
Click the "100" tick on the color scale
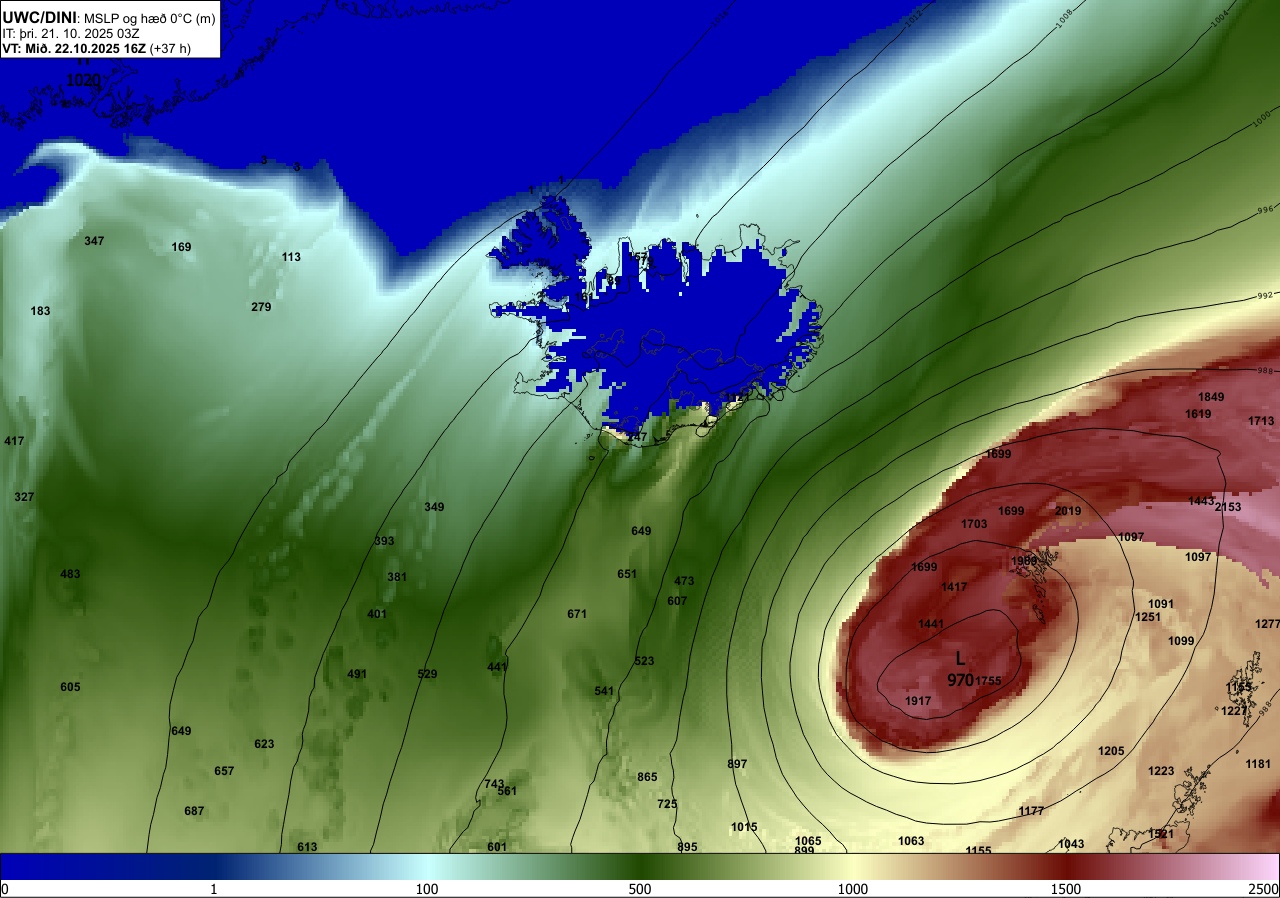(x=427, y=889)
